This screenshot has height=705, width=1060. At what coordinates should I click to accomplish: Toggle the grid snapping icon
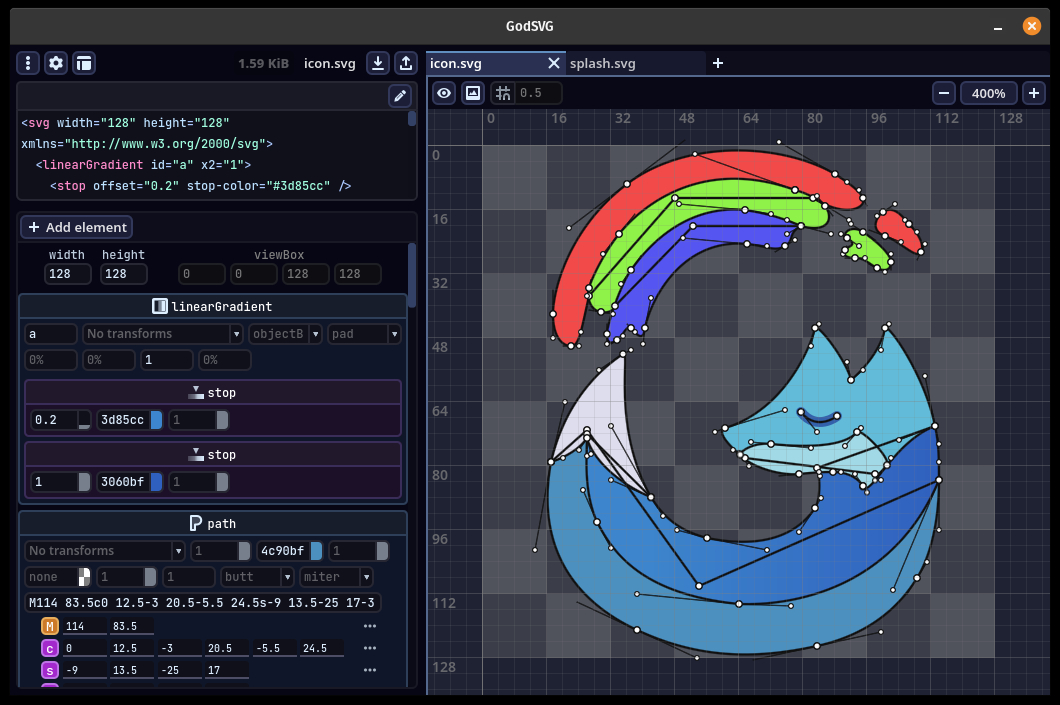pyautogui.click(x=503, y=93)
